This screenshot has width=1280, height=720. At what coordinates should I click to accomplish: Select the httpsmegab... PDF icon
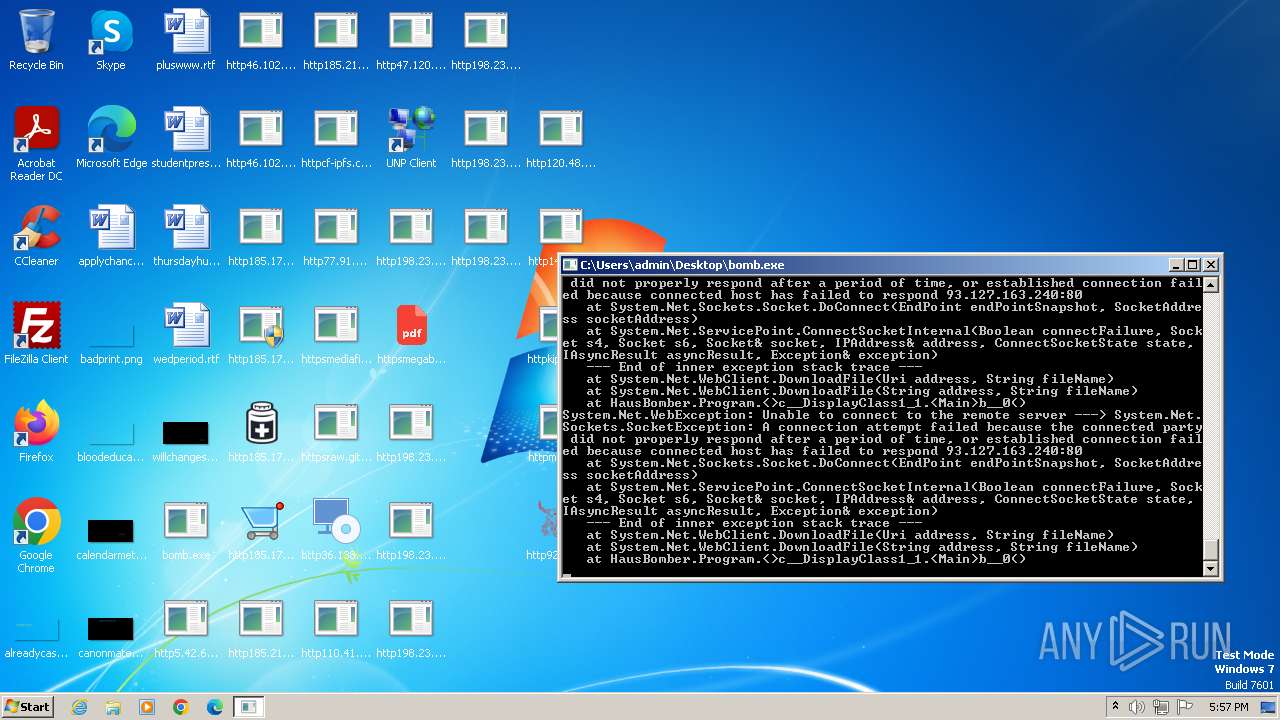pyautogui.click(x=411, y=334)
